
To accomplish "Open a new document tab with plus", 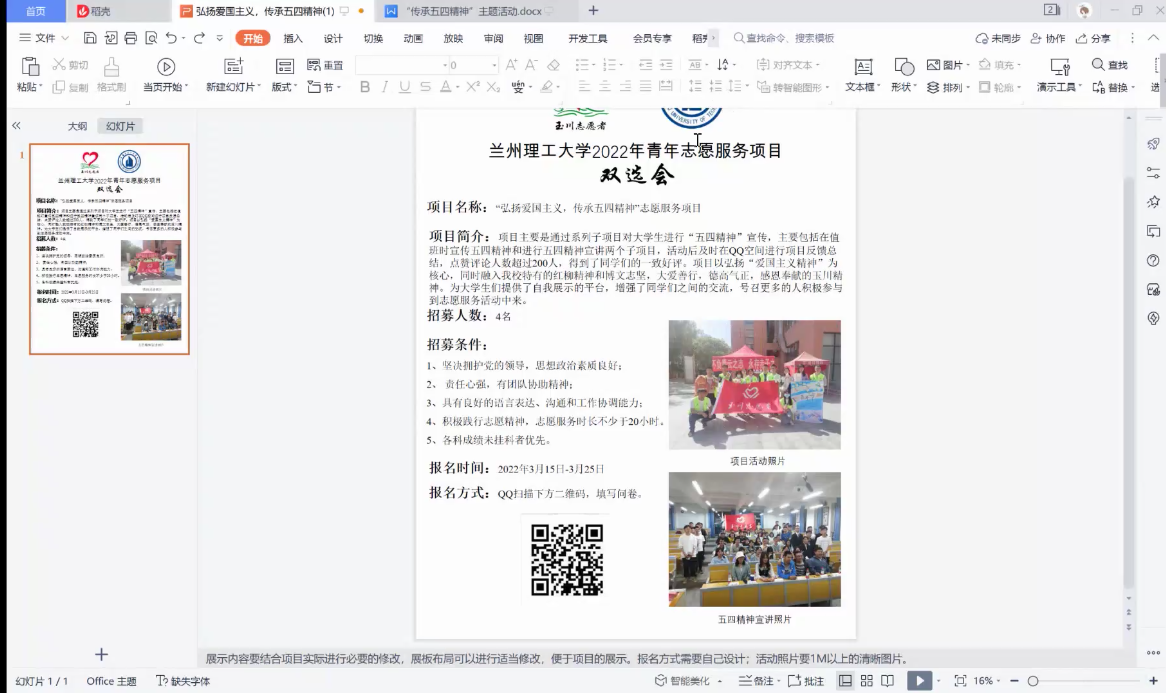I will click(x=593, y=10).
